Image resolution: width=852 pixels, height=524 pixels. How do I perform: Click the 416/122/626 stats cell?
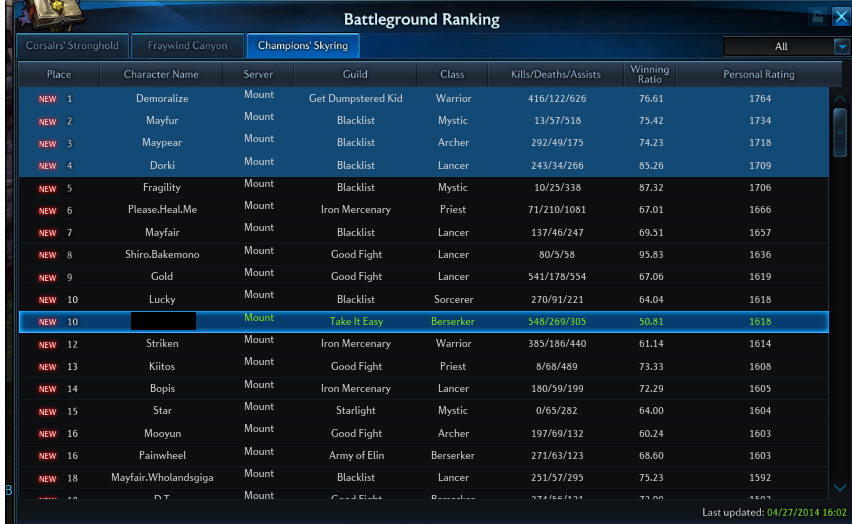(557, 99)
